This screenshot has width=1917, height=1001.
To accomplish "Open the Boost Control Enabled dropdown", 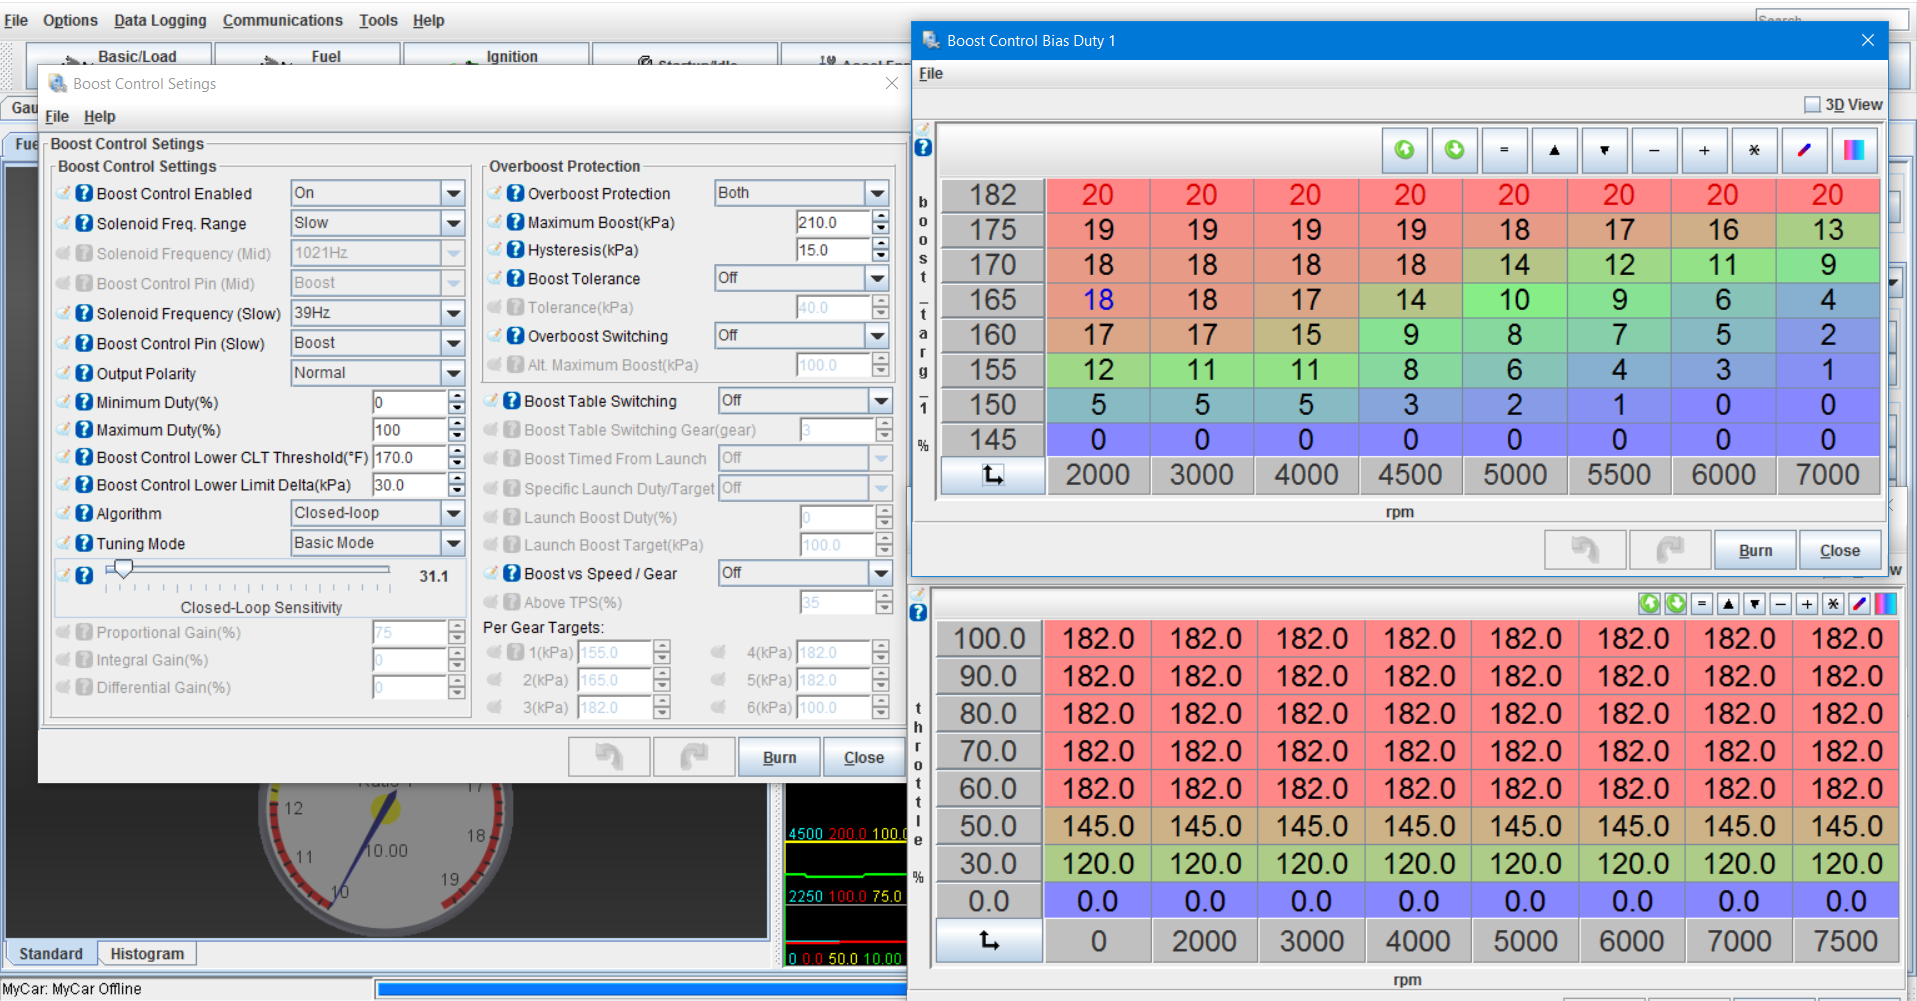I will 453,193.
